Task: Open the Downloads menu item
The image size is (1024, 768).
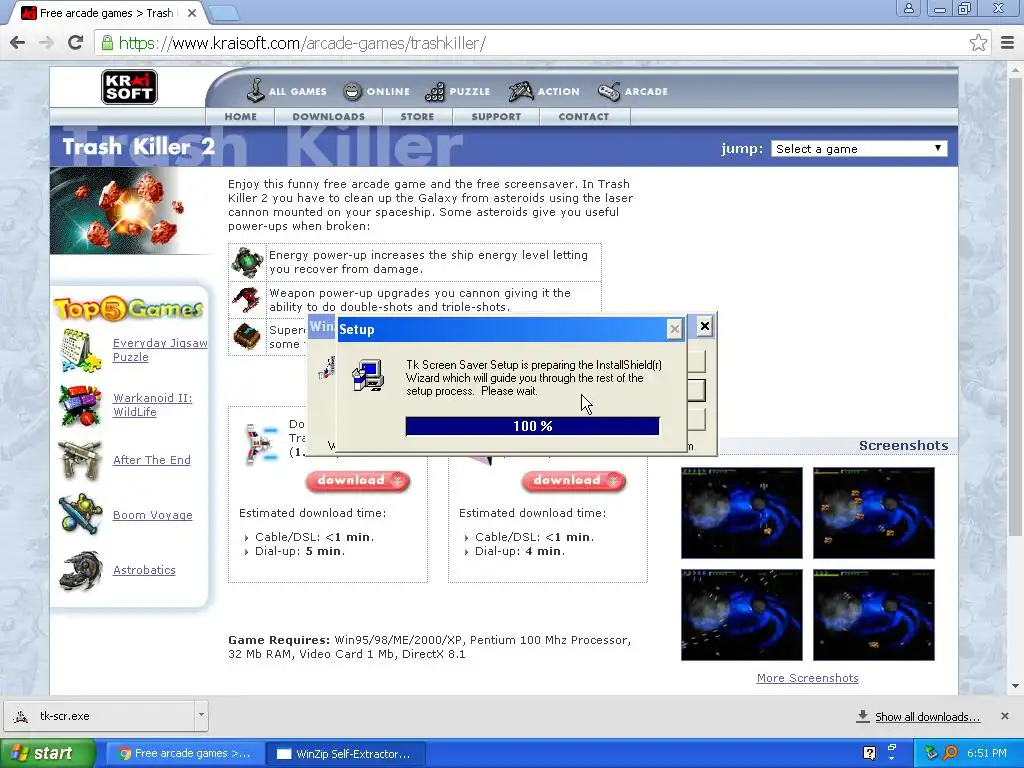Action: (328, 116)
